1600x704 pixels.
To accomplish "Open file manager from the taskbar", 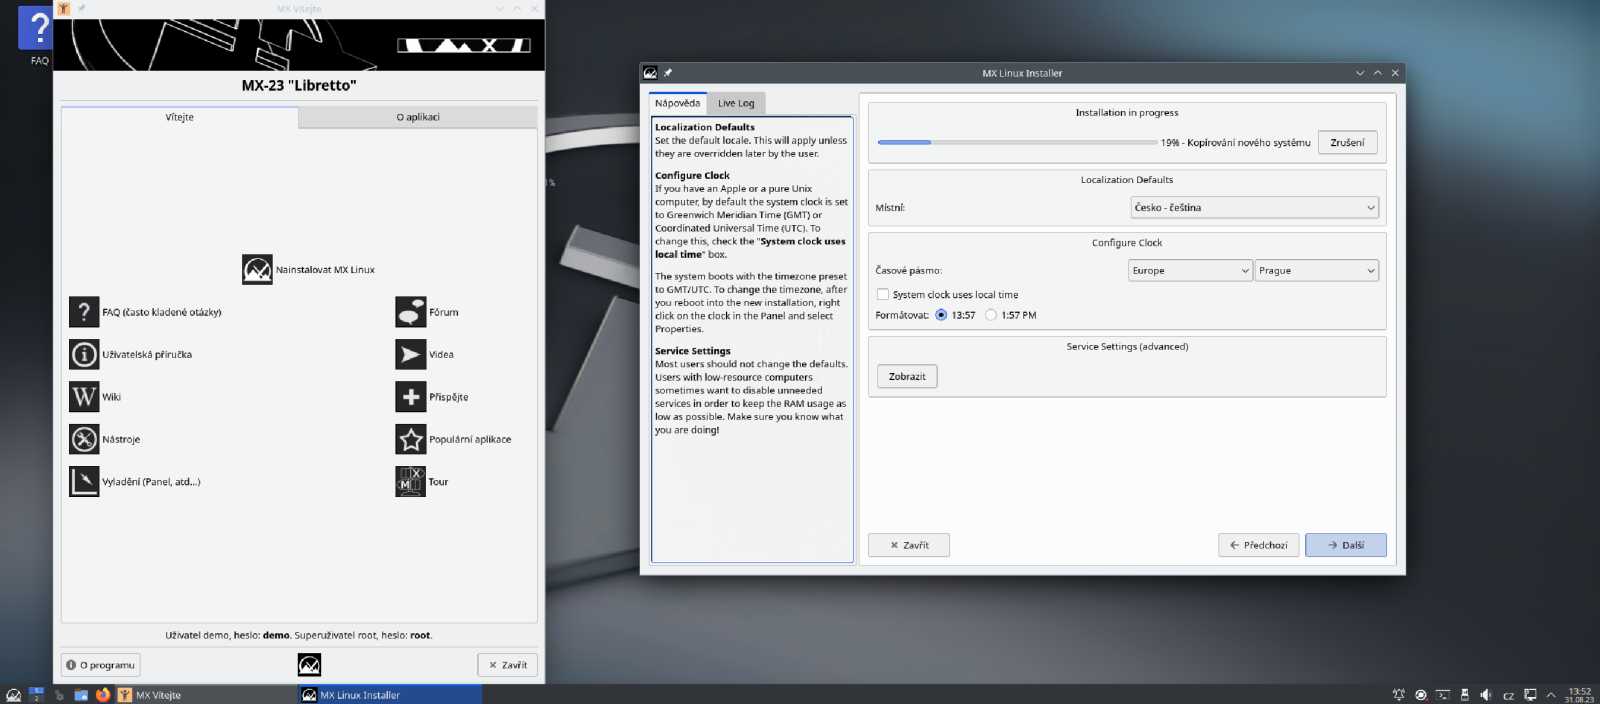I will click(x=81, y=695).
